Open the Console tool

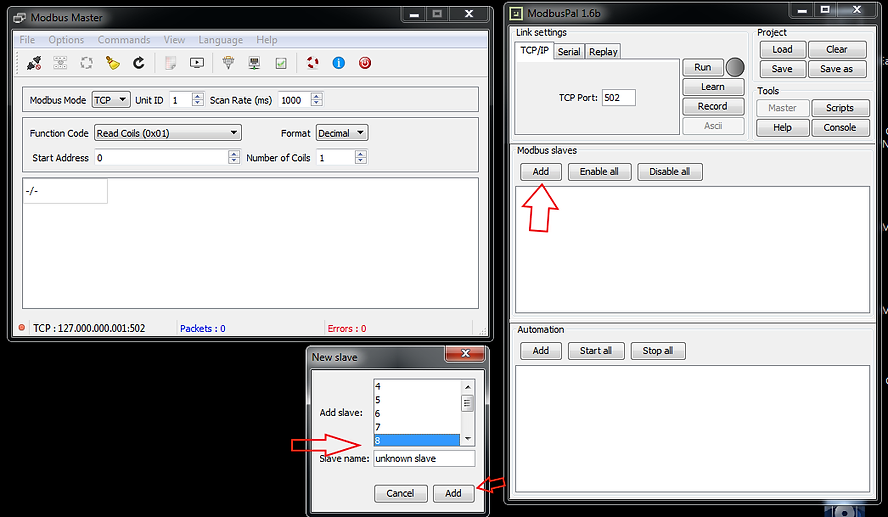[840, 127]
